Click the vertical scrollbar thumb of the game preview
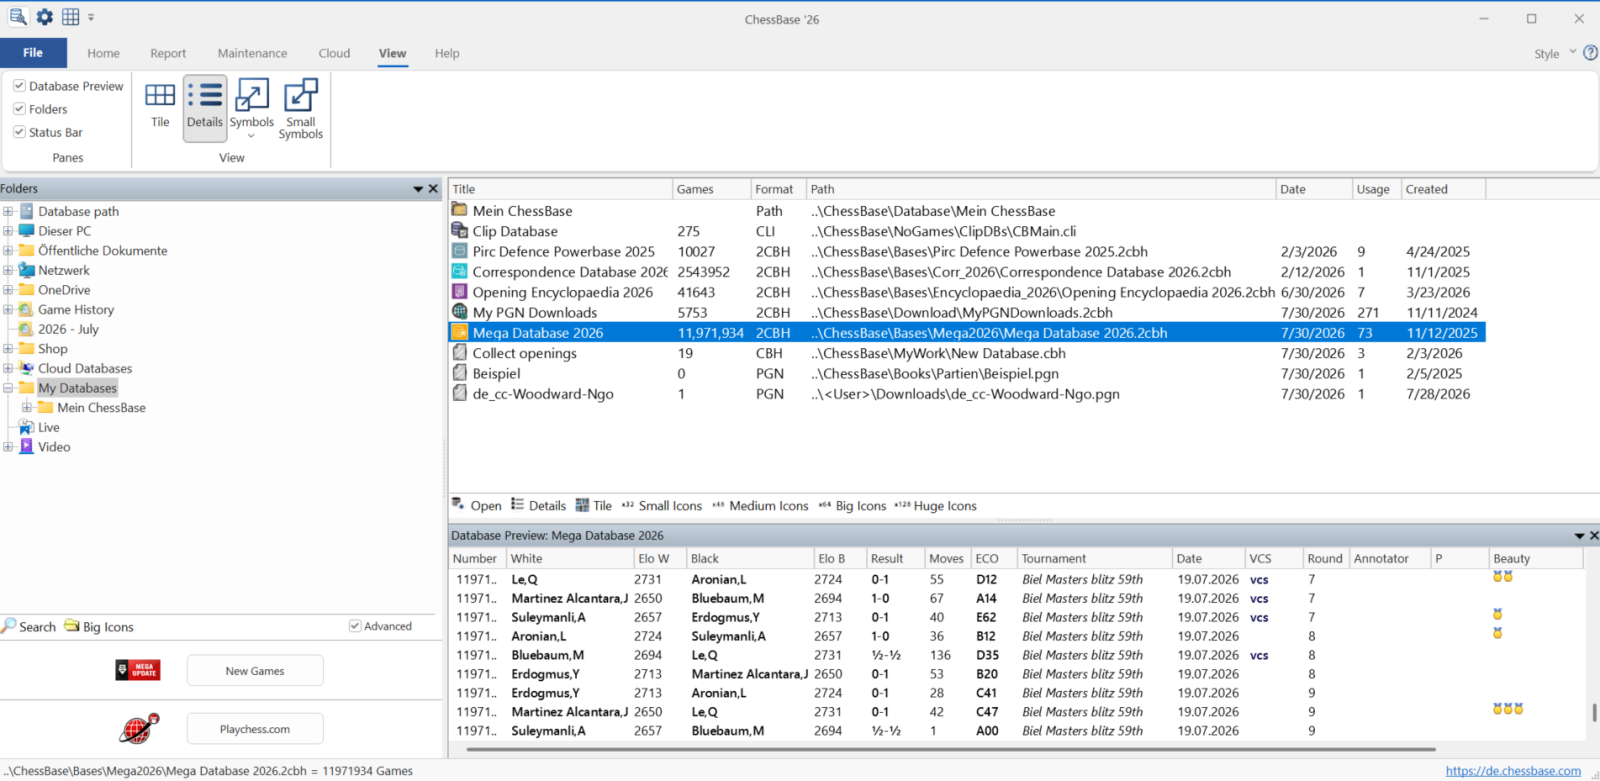Screen dimensions: 1600x781 [x=1593, y=713]
